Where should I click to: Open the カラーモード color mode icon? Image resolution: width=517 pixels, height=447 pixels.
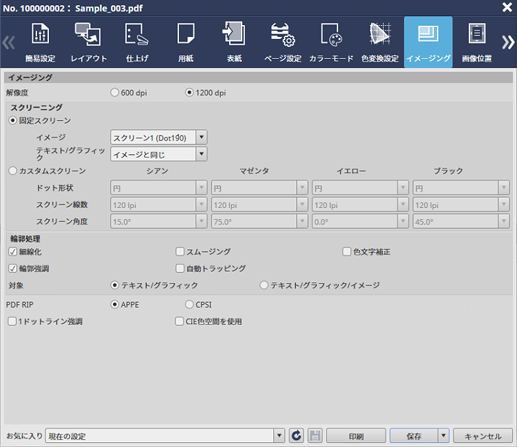(x=331, y=42)
